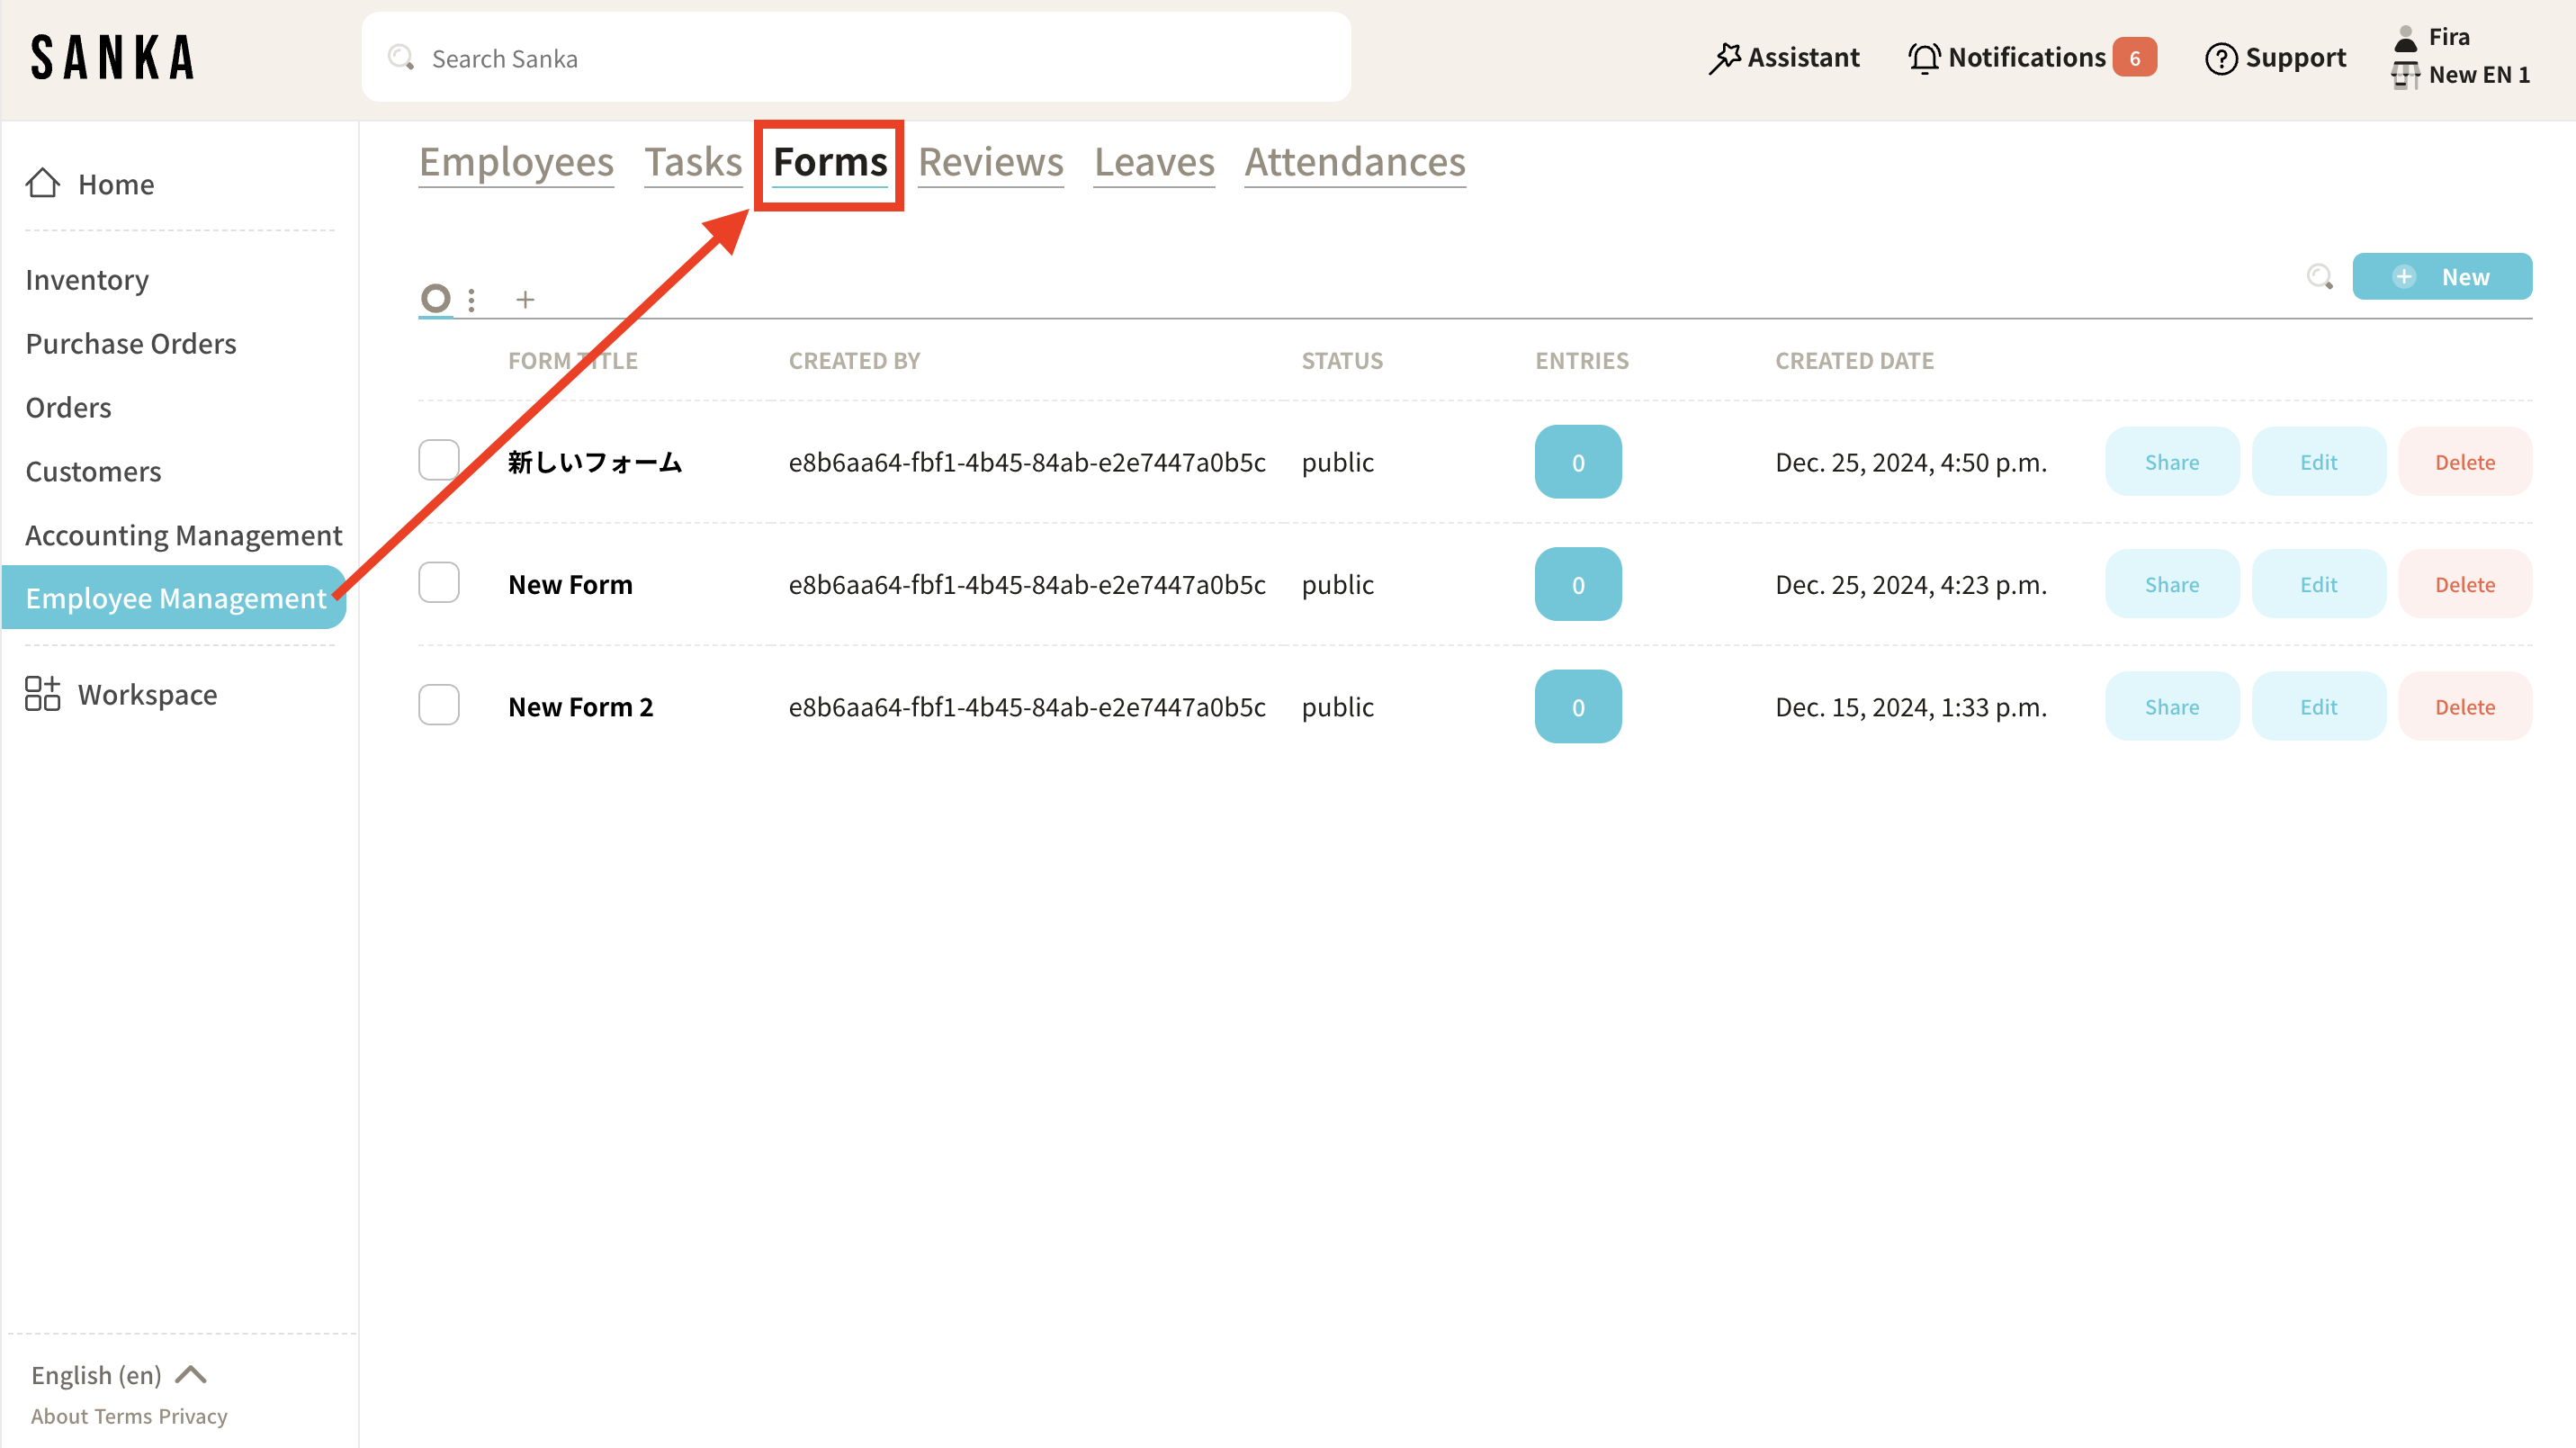2576x1448 pixels.
Task: Click the Support question mark icon
Action: 2220,58
